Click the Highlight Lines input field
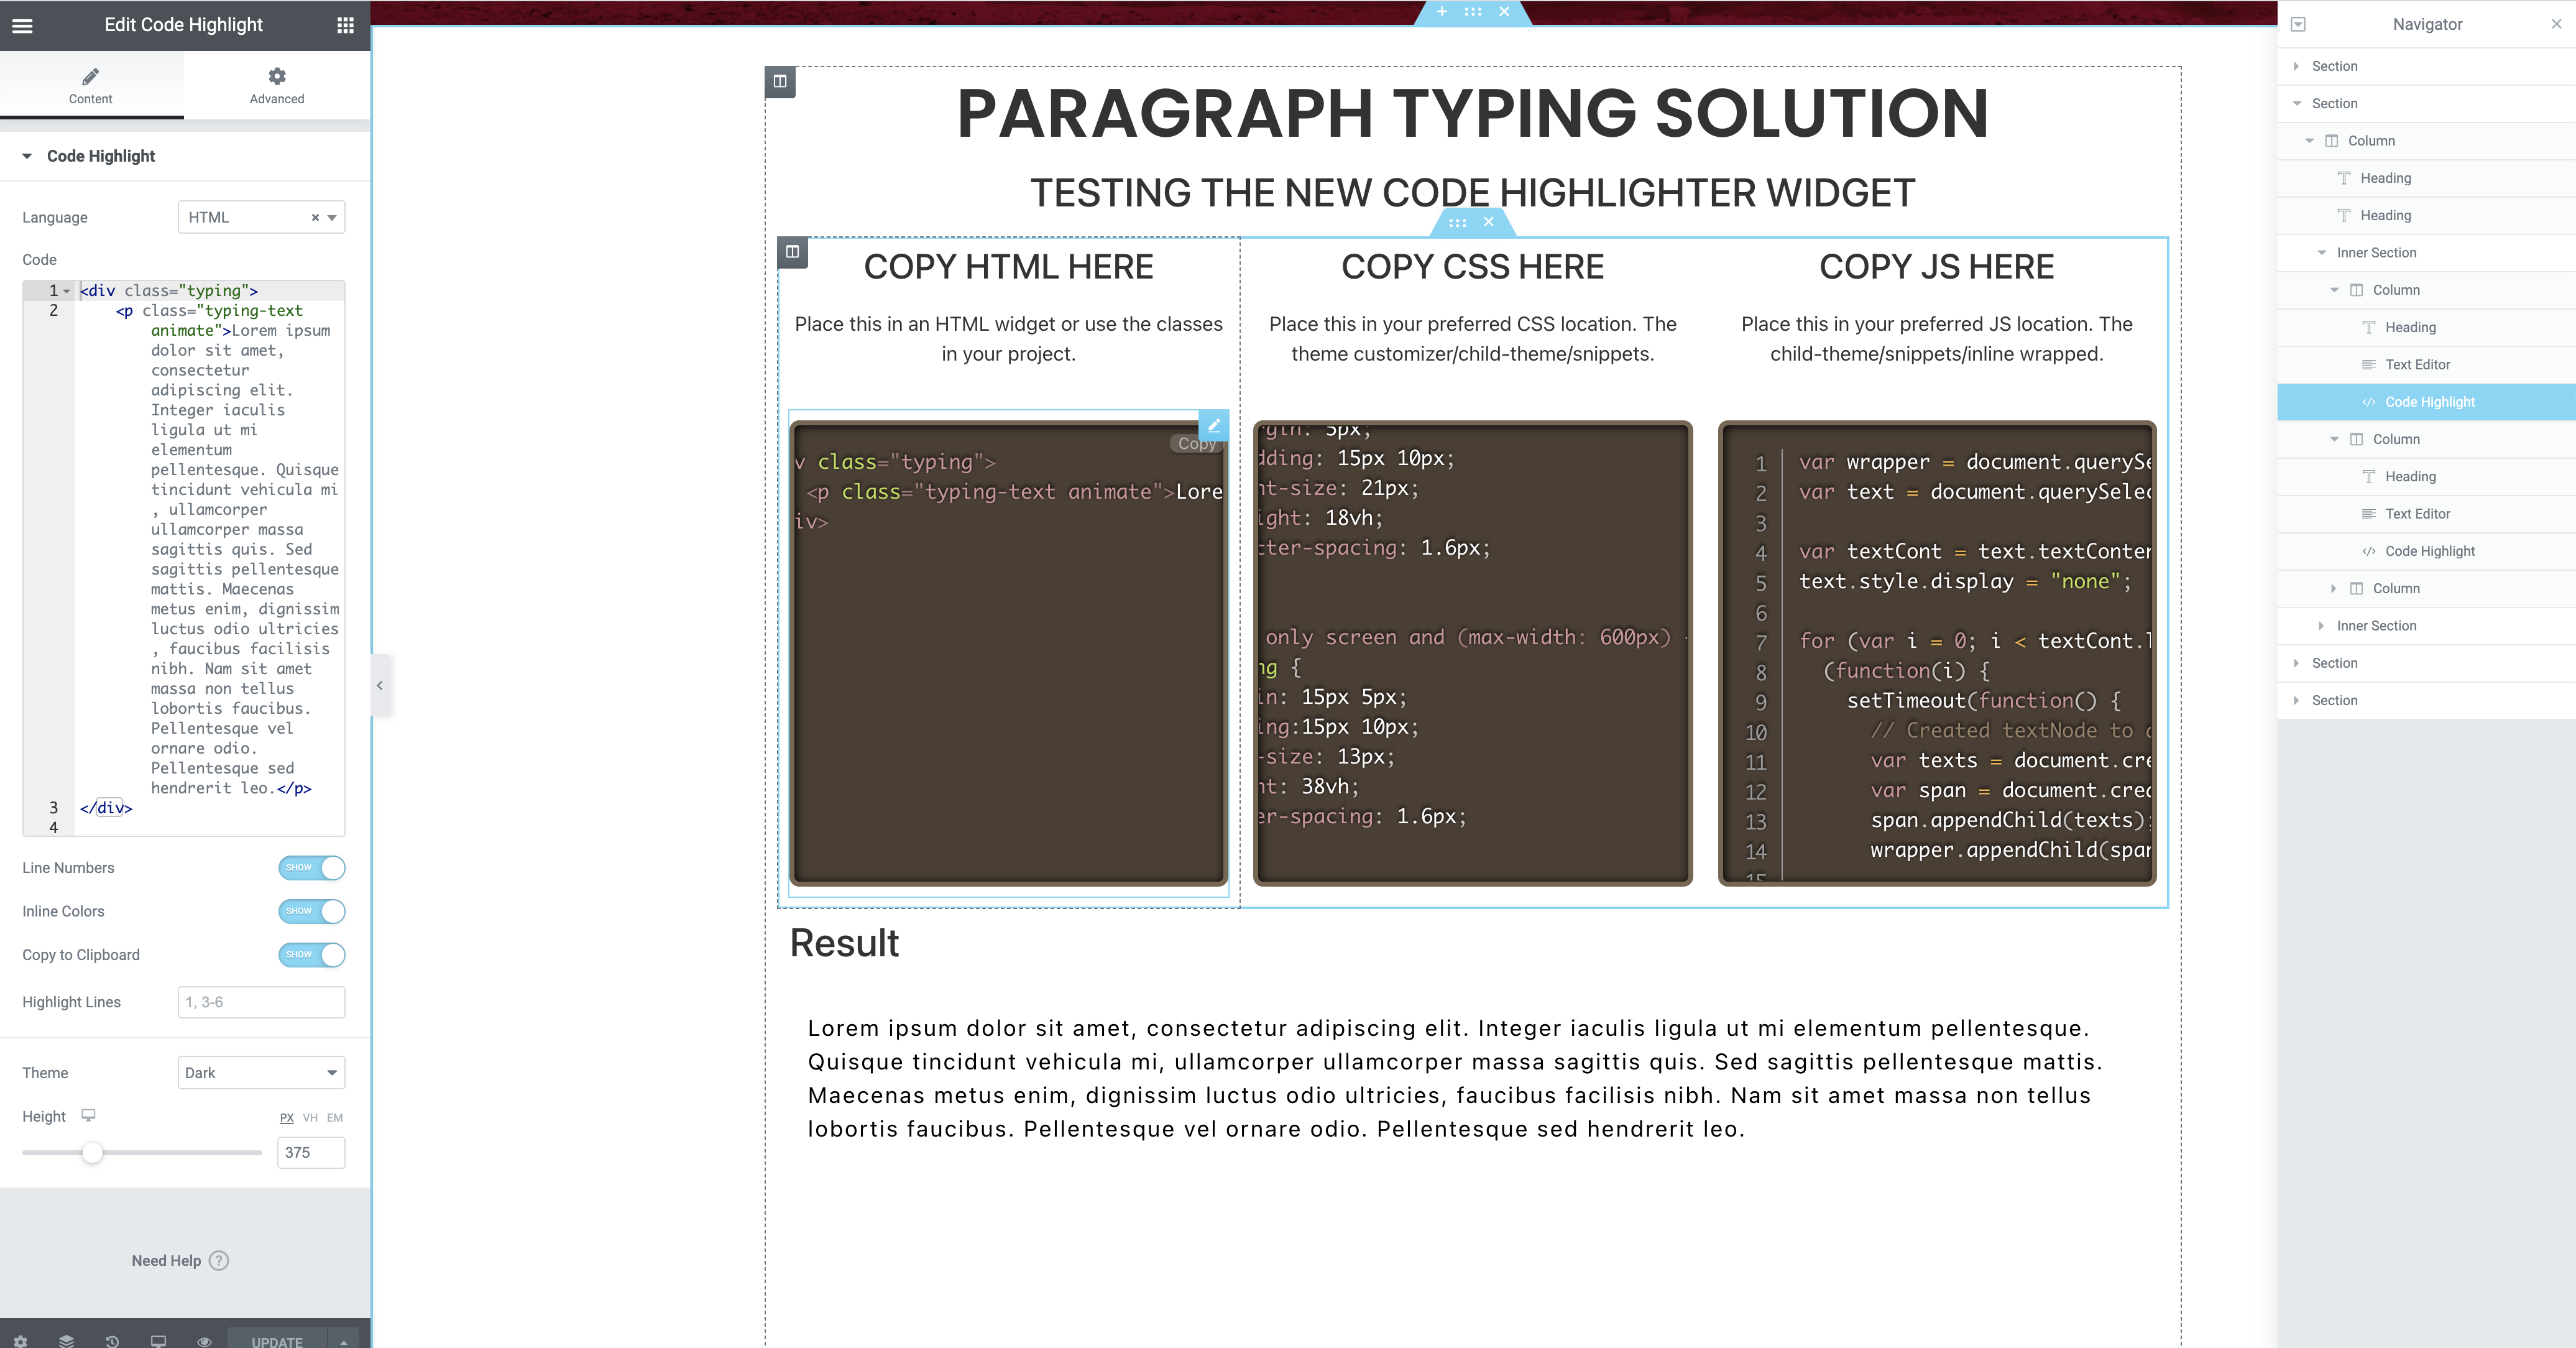 click(261, 1001)
